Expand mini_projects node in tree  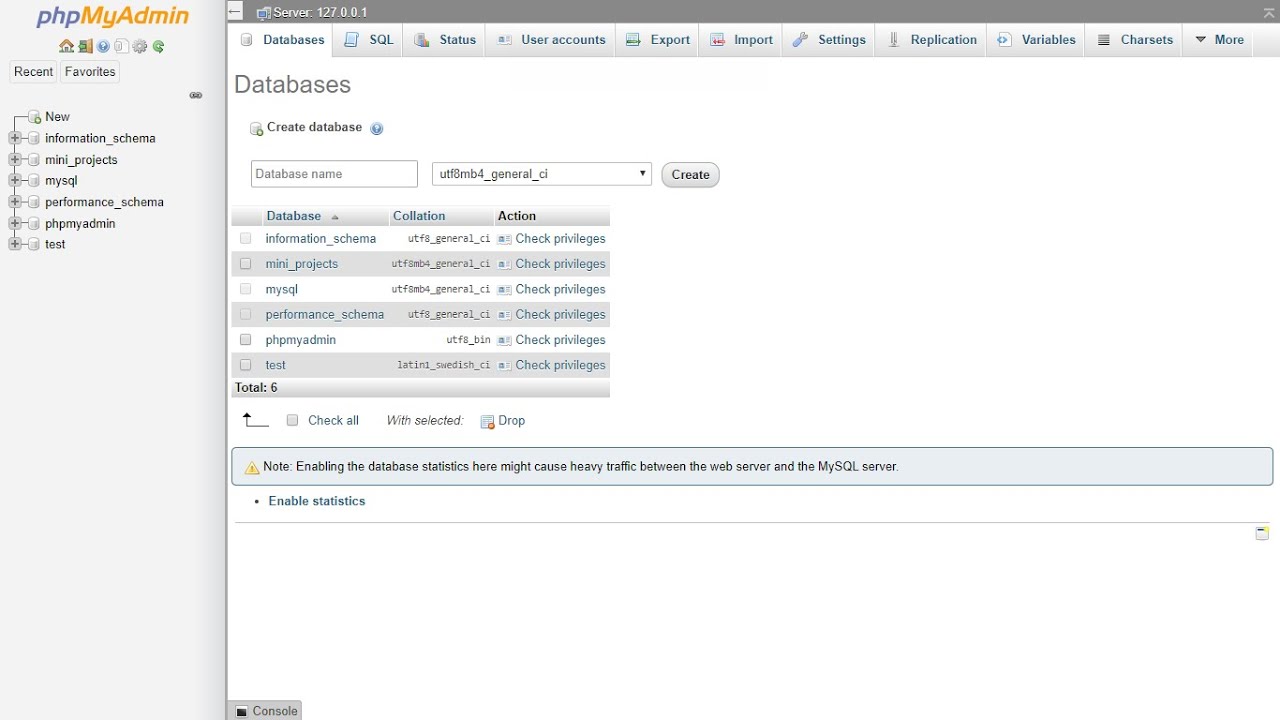[x=15, y=160]
